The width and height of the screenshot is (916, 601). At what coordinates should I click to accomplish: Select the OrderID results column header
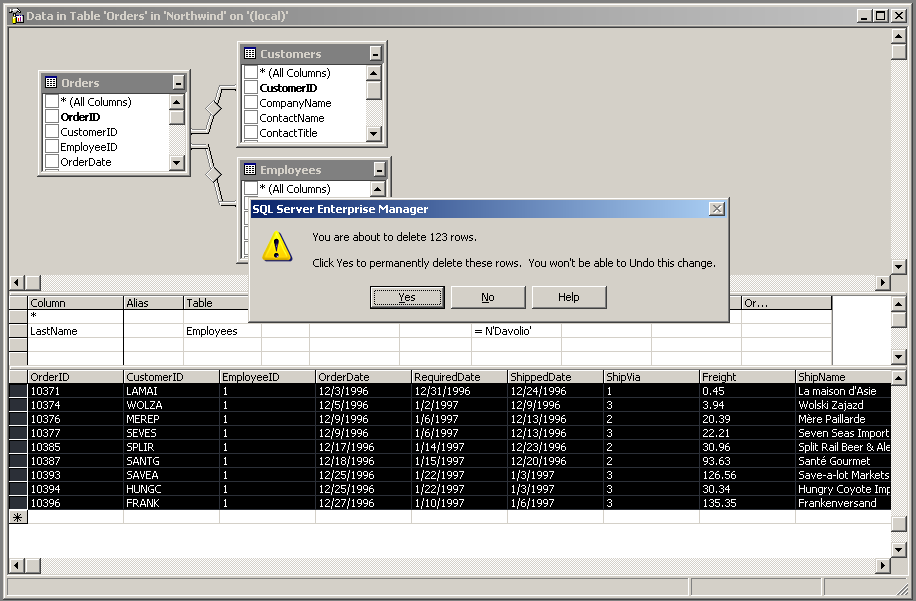[x=75, y=377]
